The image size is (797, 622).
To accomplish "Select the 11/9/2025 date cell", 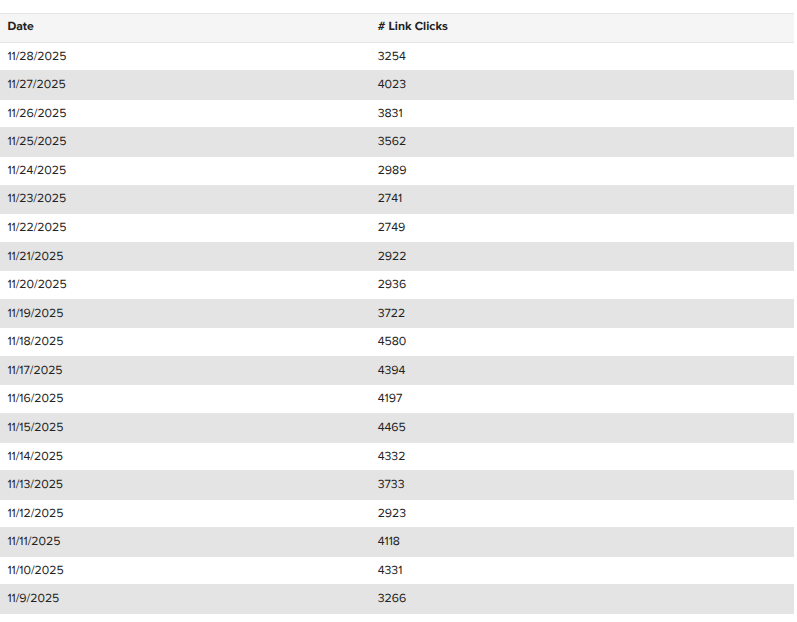I will point(33,598).
